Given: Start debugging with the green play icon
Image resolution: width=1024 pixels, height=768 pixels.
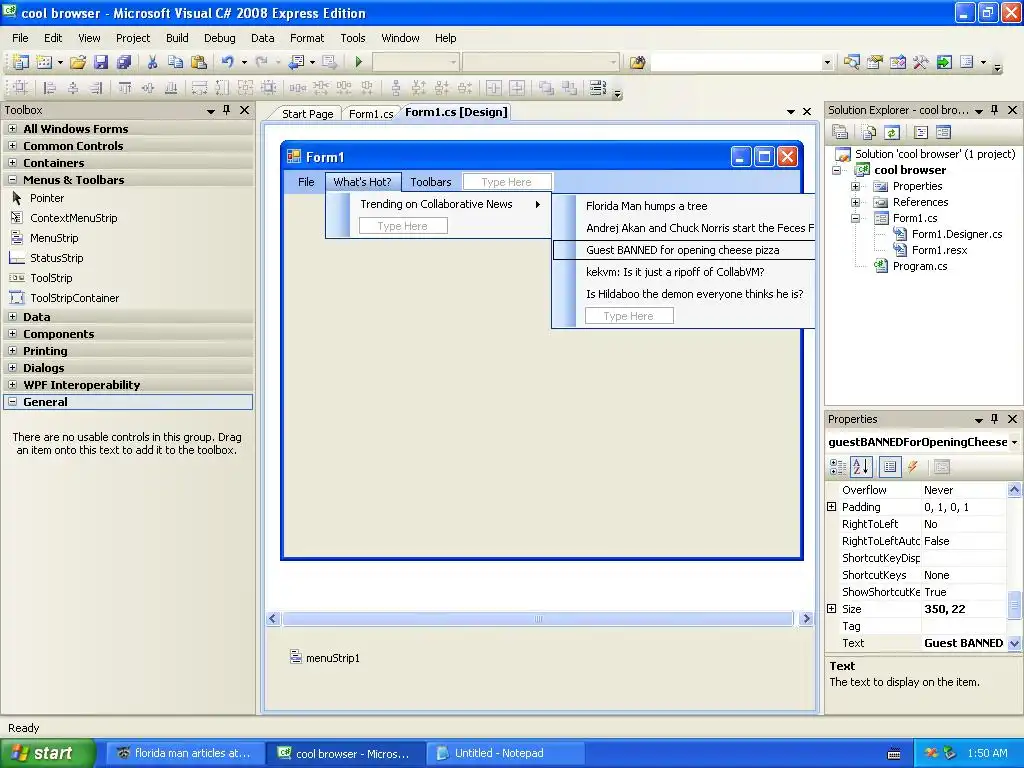Looking at the screenshot, I should 359,62.
